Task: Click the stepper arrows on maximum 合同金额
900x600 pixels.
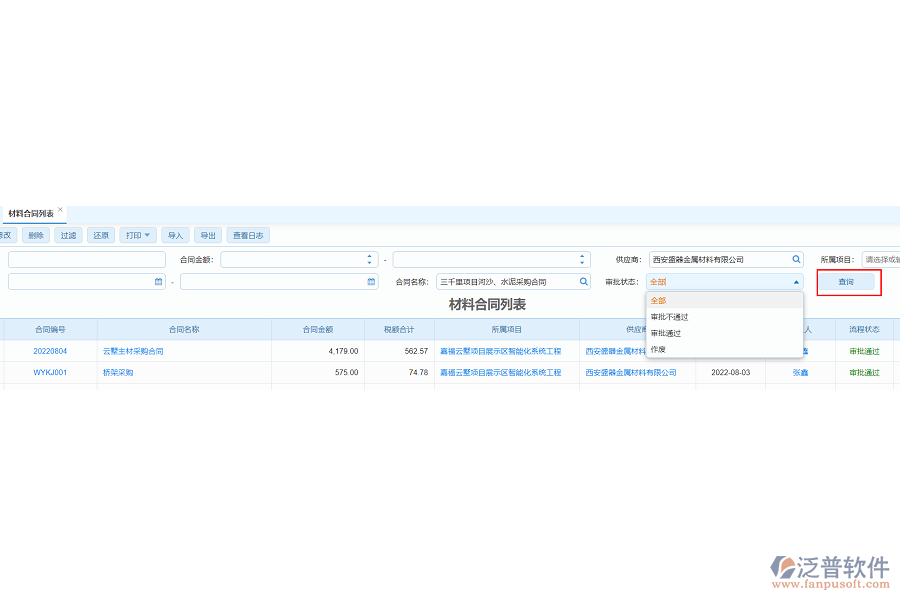Action: (x=583, y=259)
